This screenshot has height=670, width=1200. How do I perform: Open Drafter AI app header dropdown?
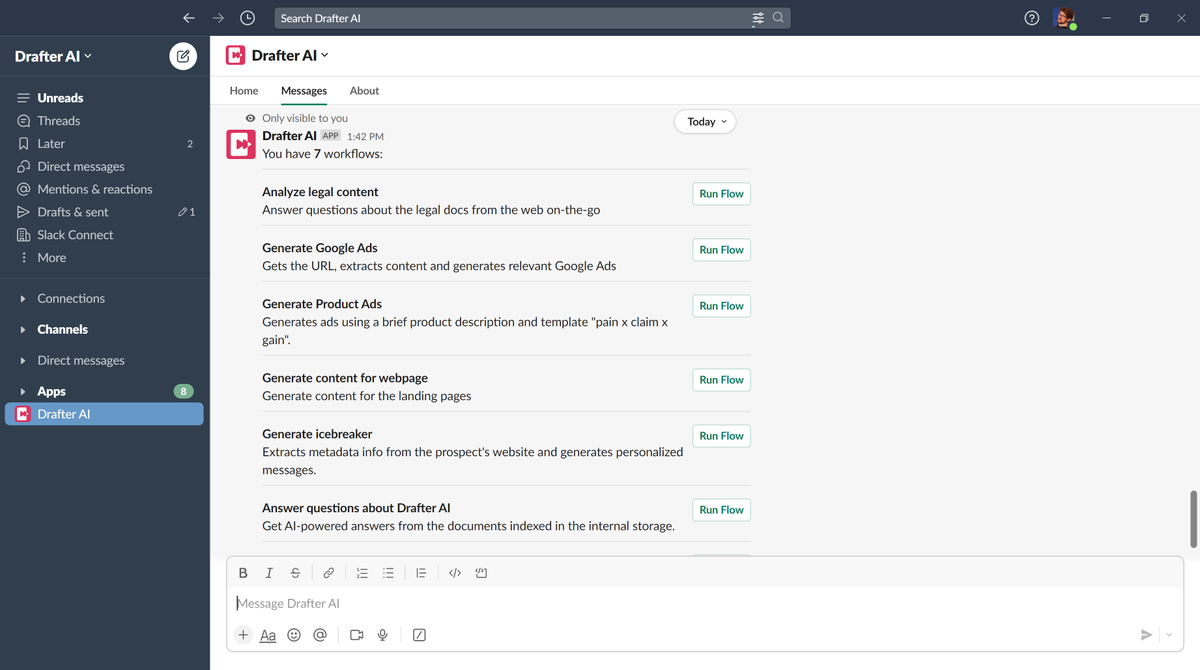tap(290, 56)
